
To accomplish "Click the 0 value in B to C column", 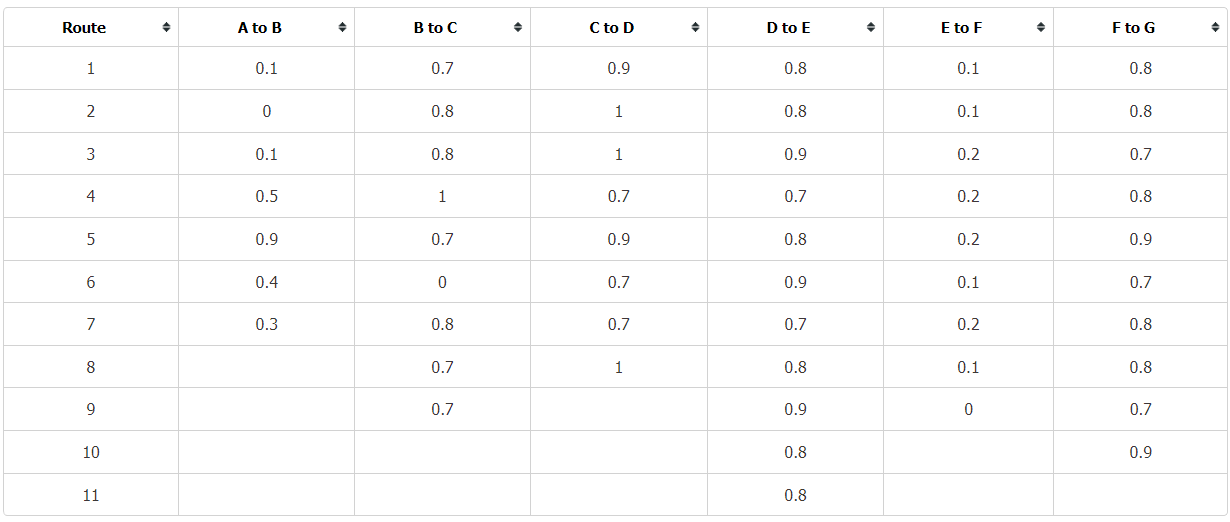I will pos(443,282).
